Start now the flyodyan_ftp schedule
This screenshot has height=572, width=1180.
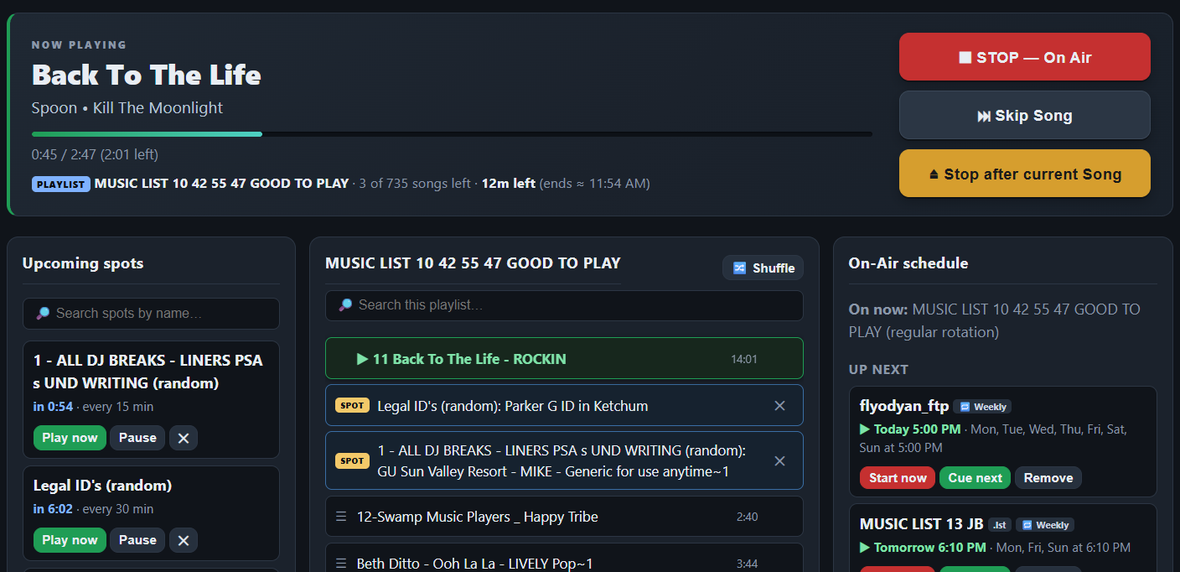click(897, 478)
